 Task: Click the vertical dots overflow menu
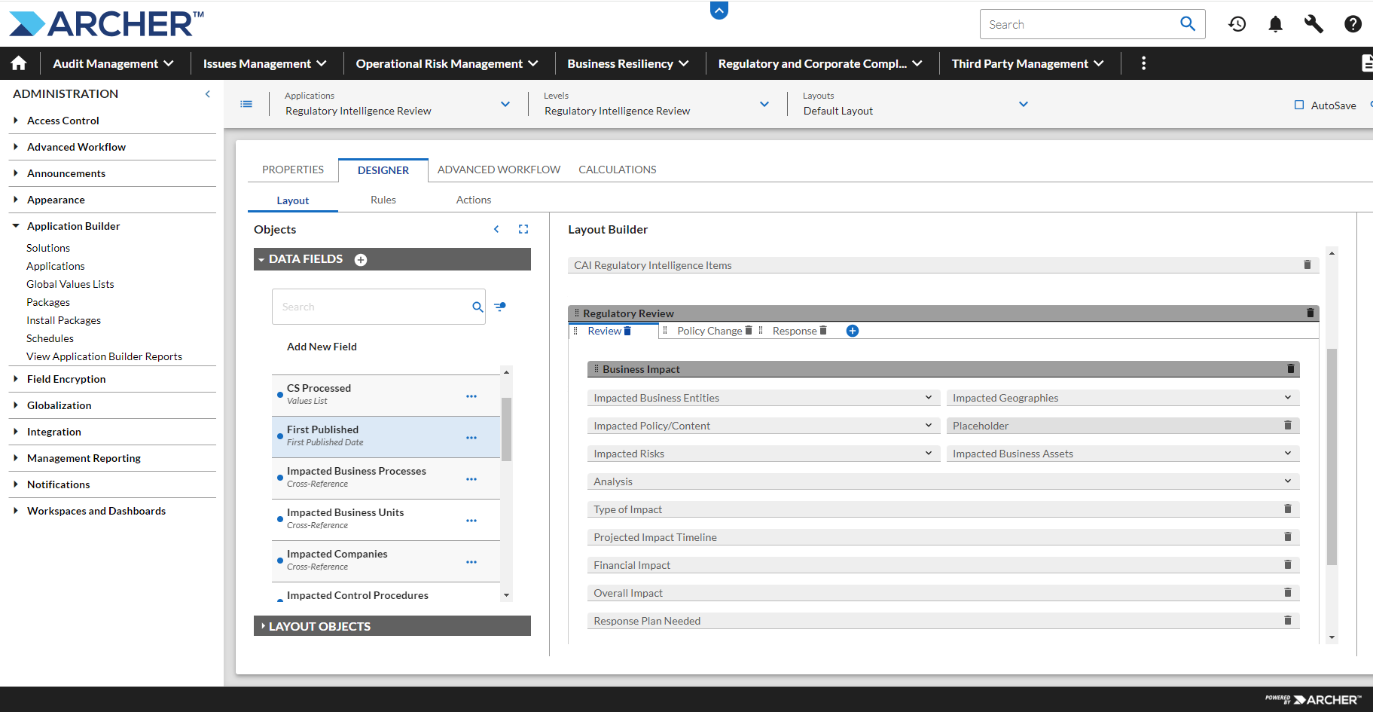pyautogui.click(x=1144, y=63)
